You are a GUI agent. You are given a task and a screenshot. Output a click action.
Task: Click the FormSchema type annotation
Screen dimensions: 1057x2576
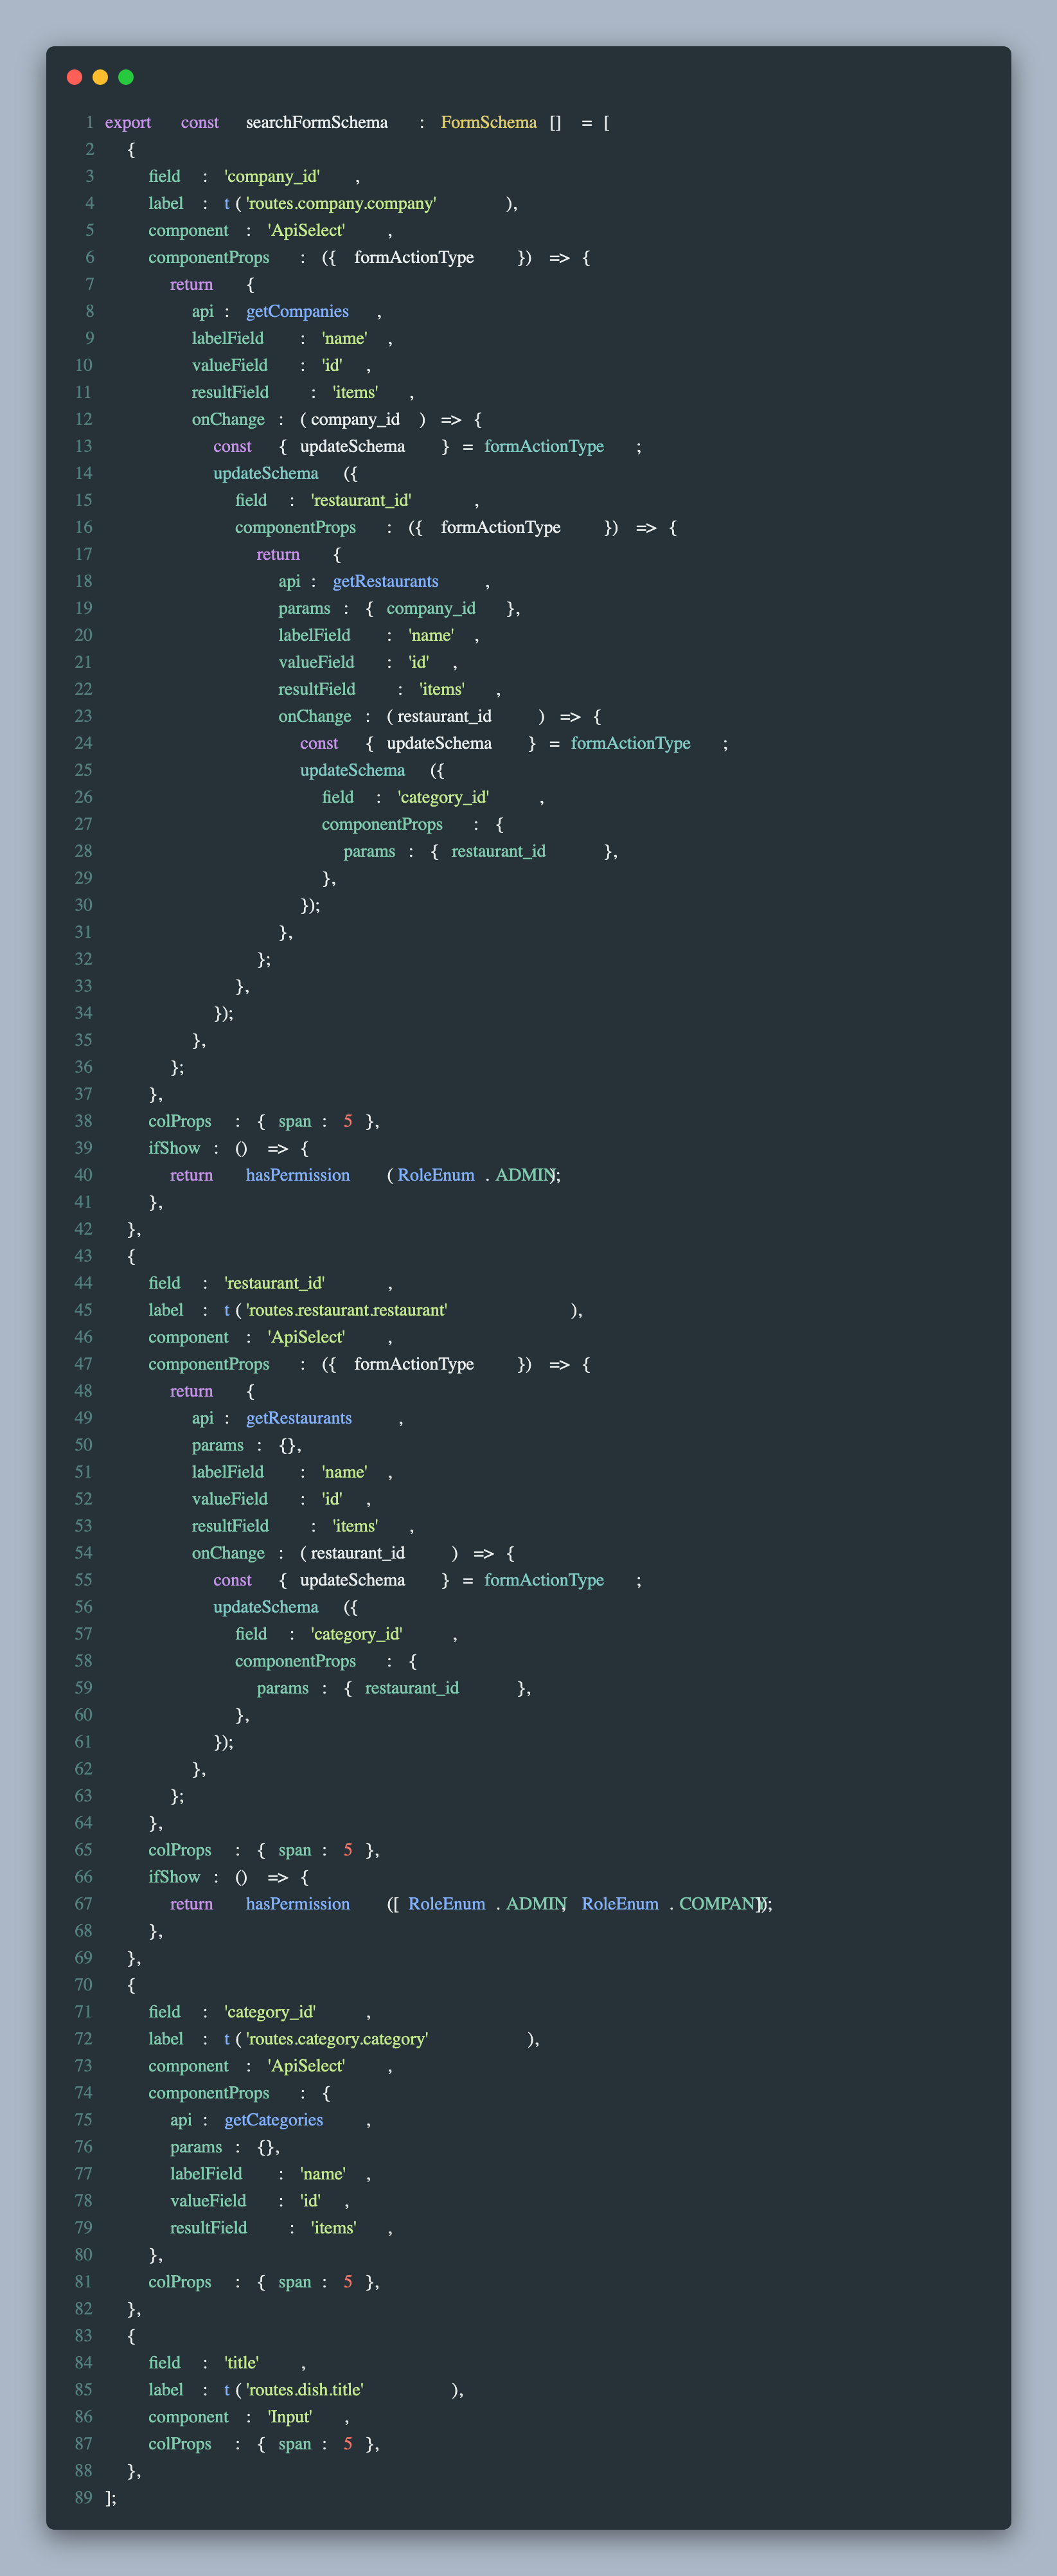click(488, 122)
